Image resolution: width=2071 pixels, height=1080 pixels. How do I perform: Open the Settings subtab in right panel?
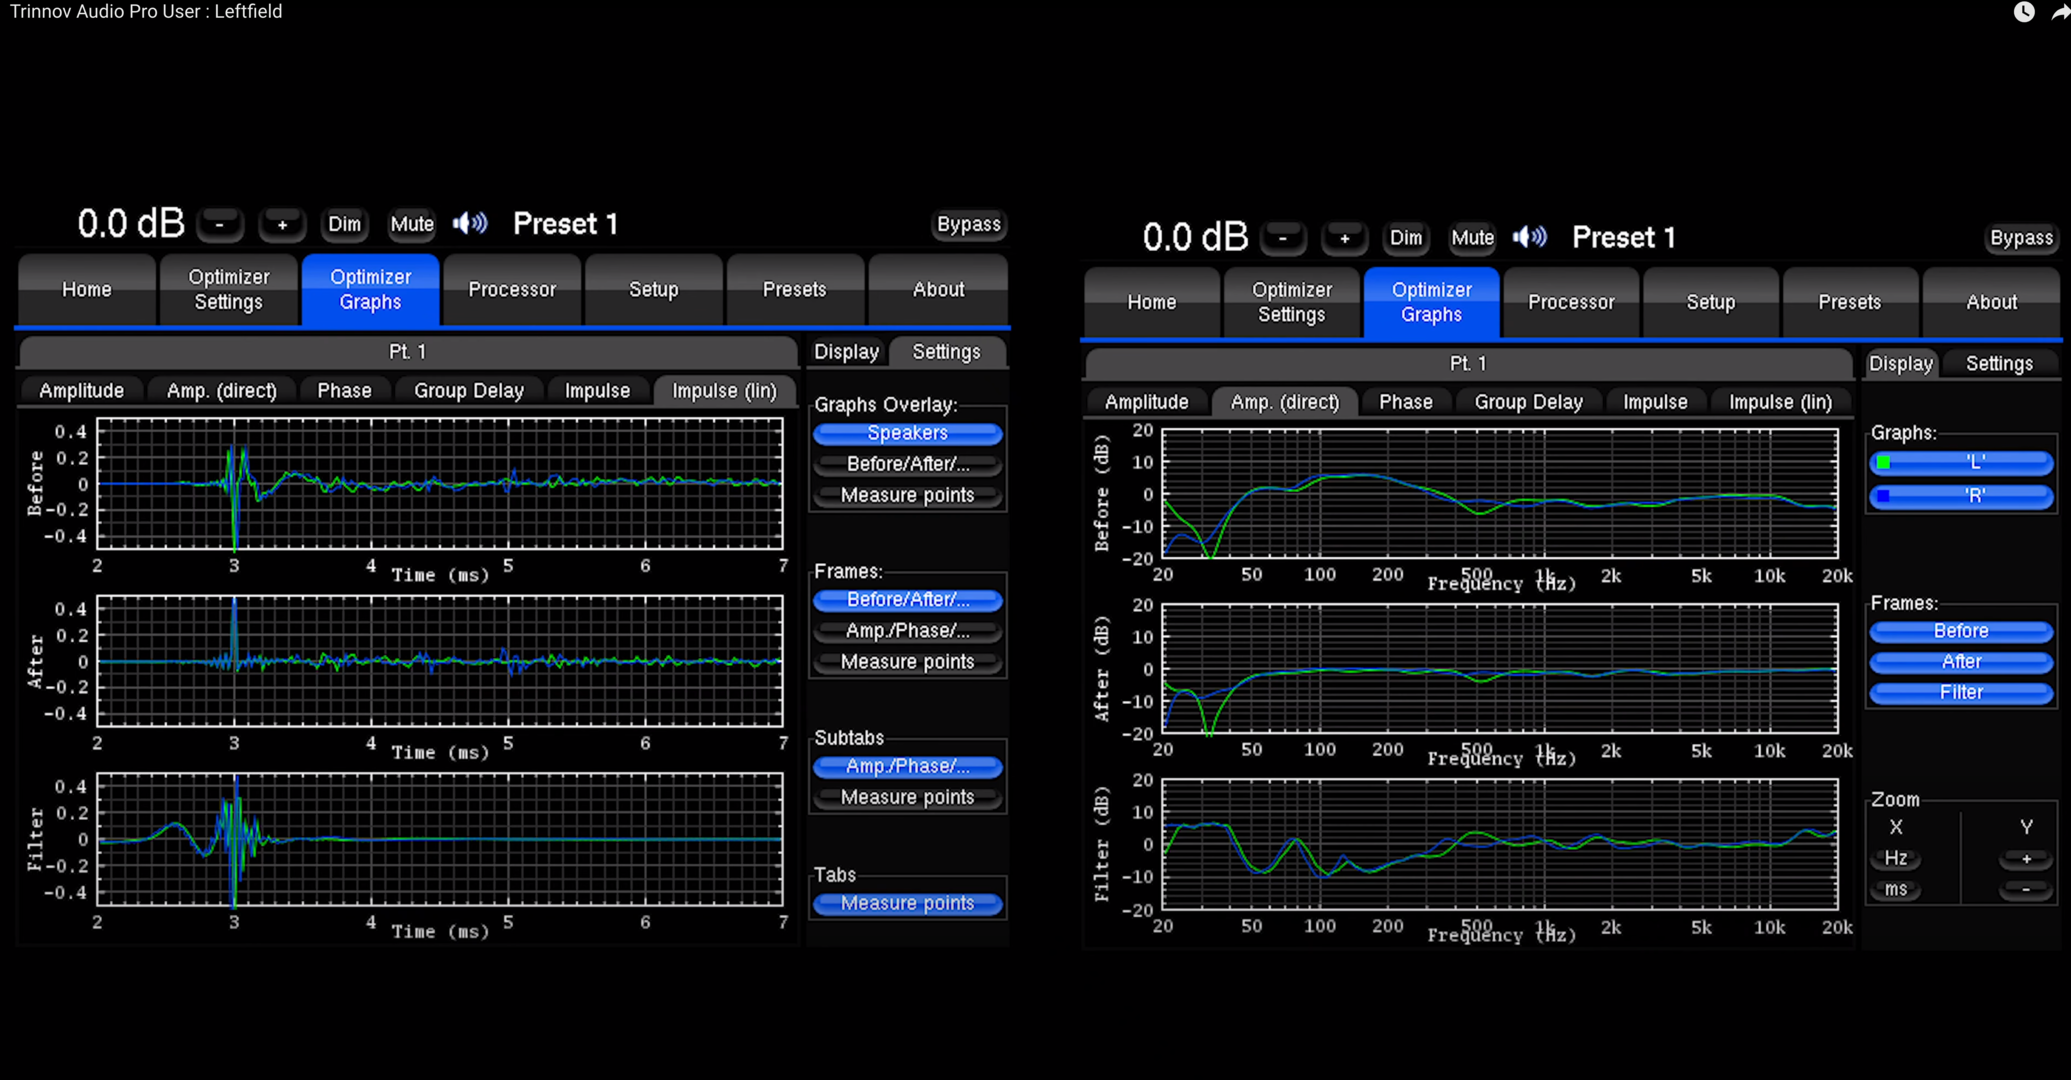pyautogui.click(x=1998, y=364)
